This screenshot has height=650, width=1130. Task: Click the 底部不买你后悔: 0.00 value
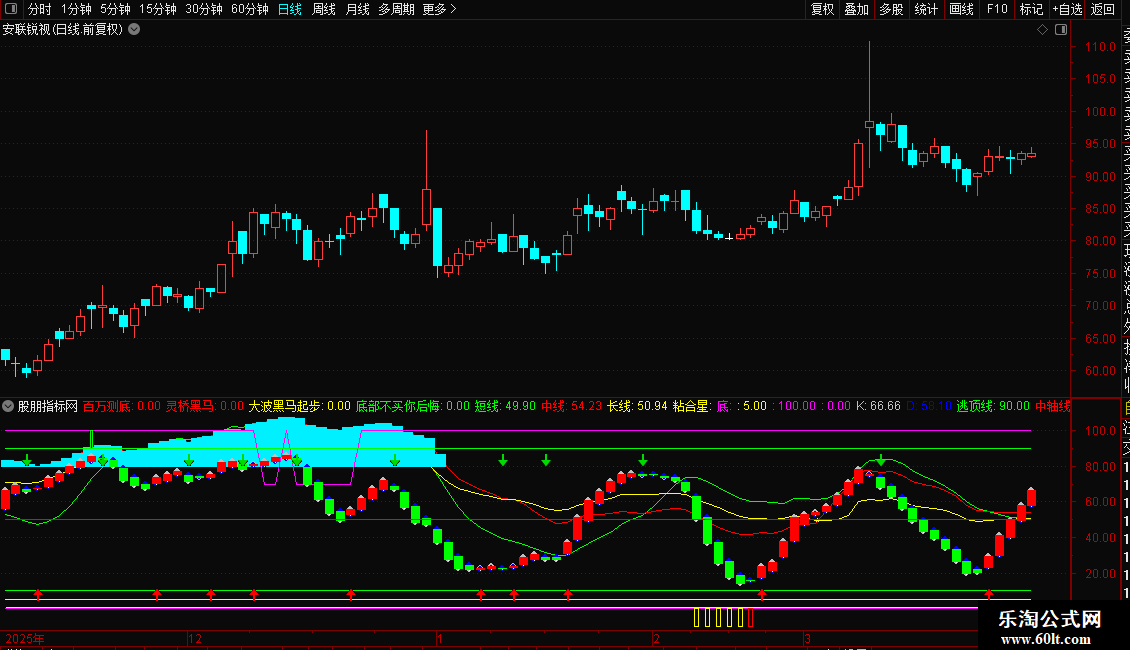click(412, 406)
